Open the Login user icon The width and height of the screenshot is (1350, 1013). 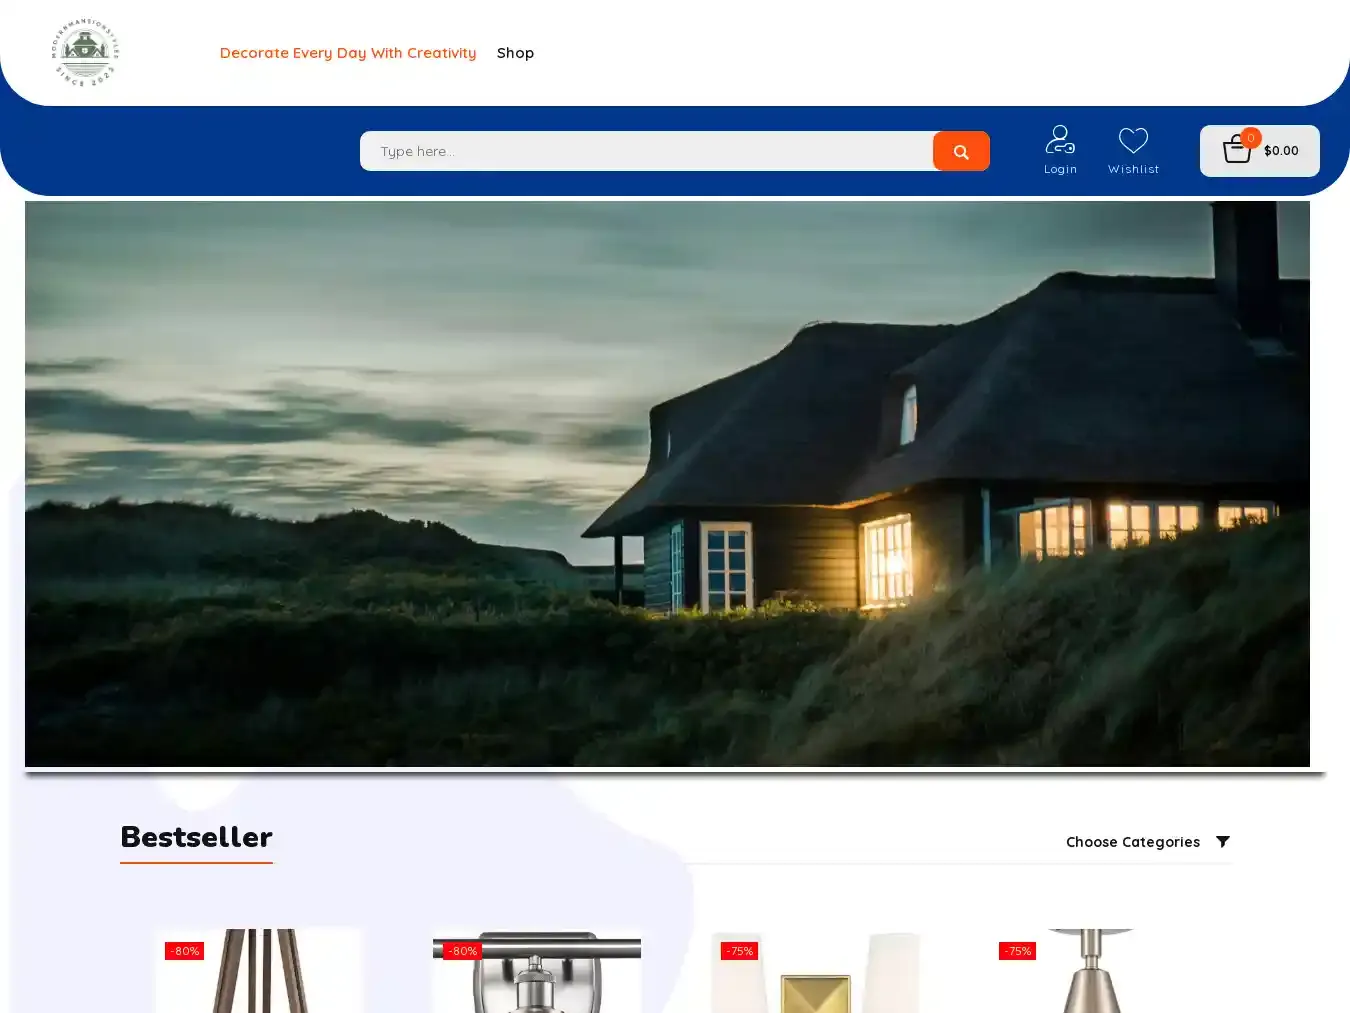pyautogui.click(x=1060, y=139)
